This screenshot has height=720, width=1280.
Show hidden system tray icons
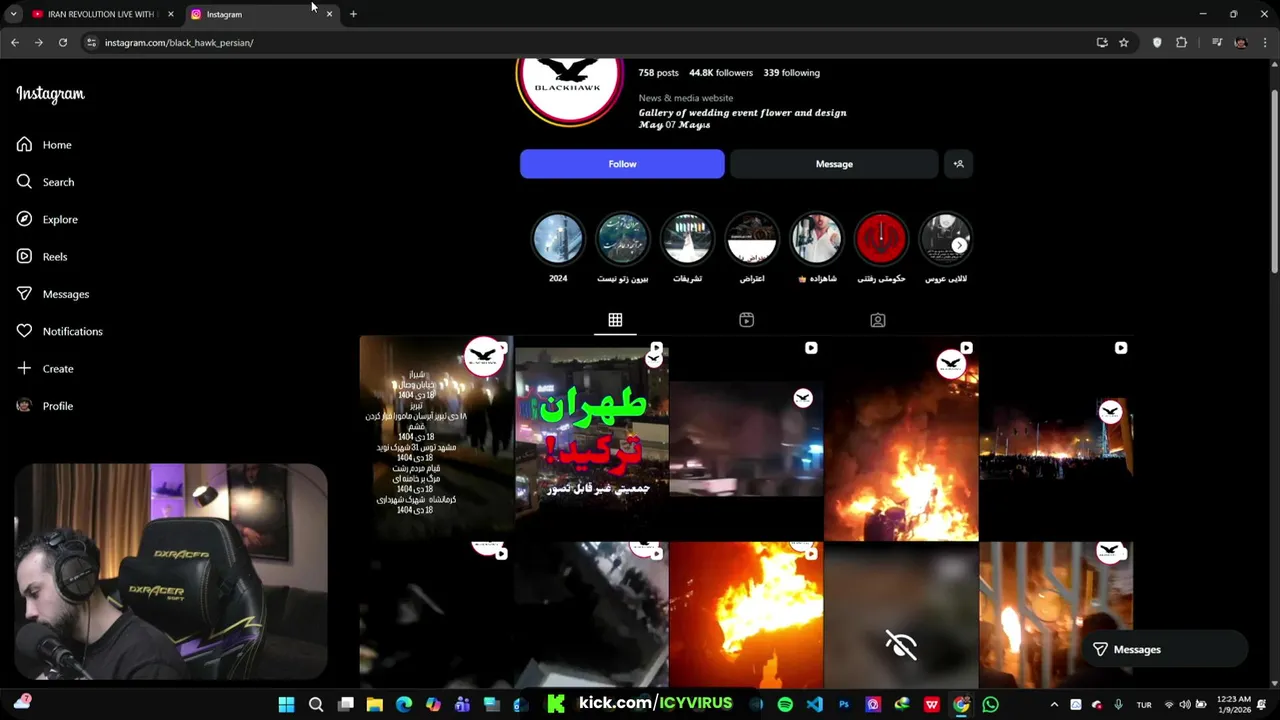(x=1054, y=705)
